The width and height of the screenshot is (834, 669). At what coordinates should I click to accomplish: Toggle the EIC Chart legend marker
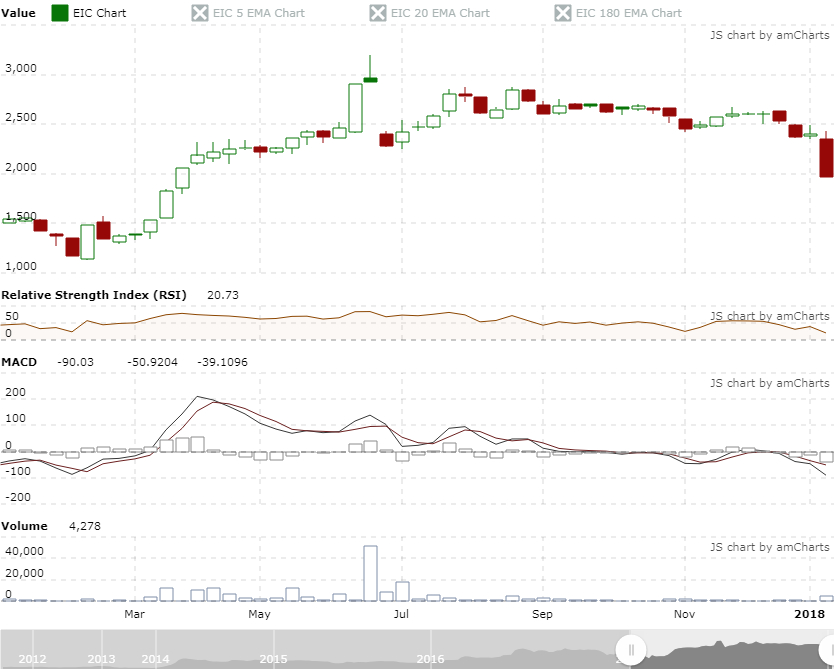pos(60,13)
